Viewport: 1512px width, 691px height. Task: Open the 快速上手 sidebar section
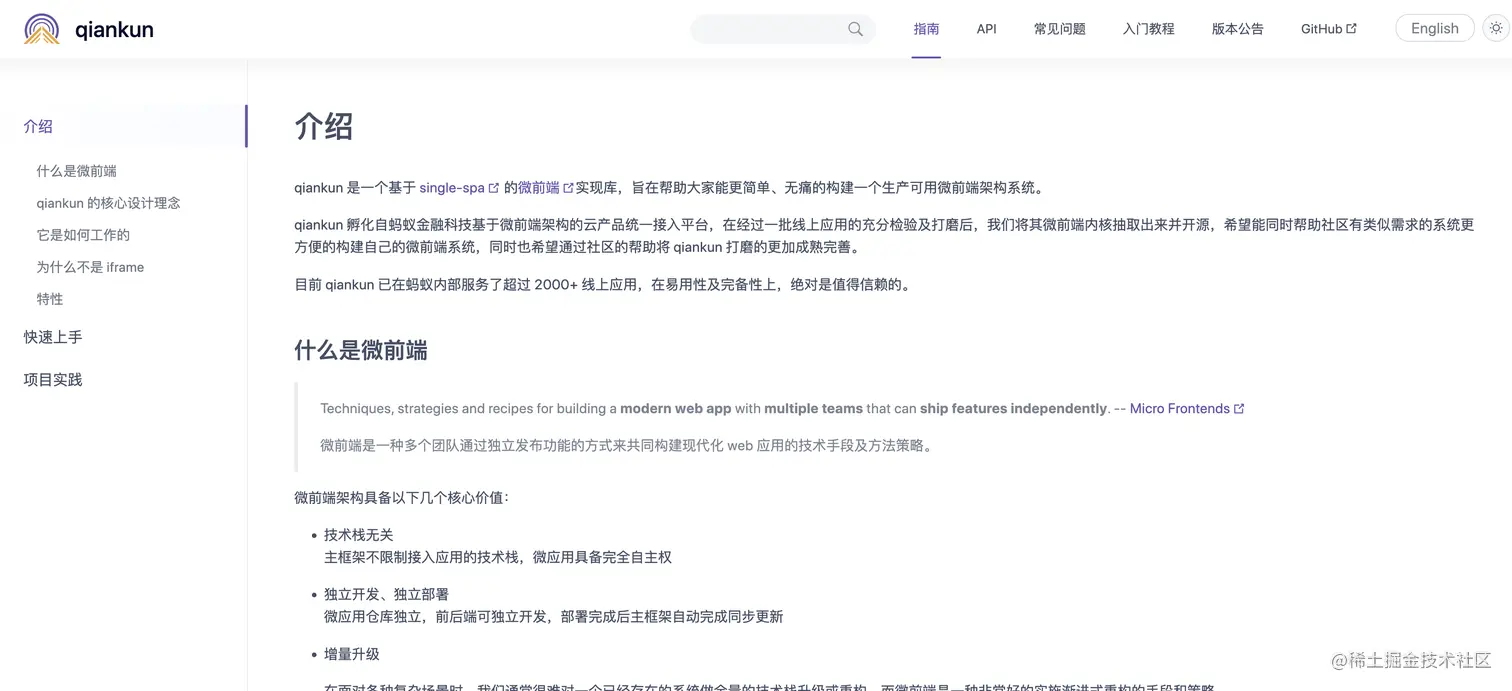pyautogui.click(x=53, y=337)
